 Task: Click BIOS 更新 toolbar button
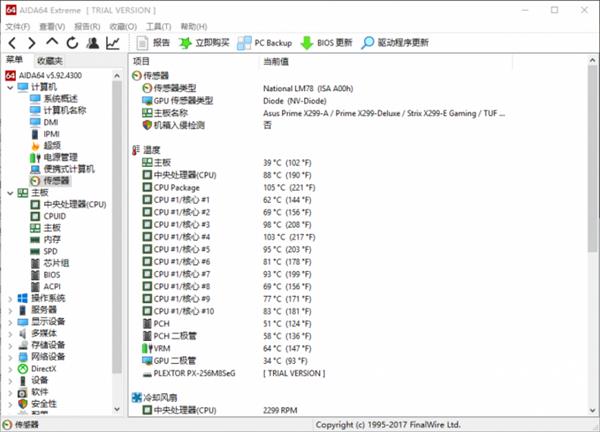326,43
